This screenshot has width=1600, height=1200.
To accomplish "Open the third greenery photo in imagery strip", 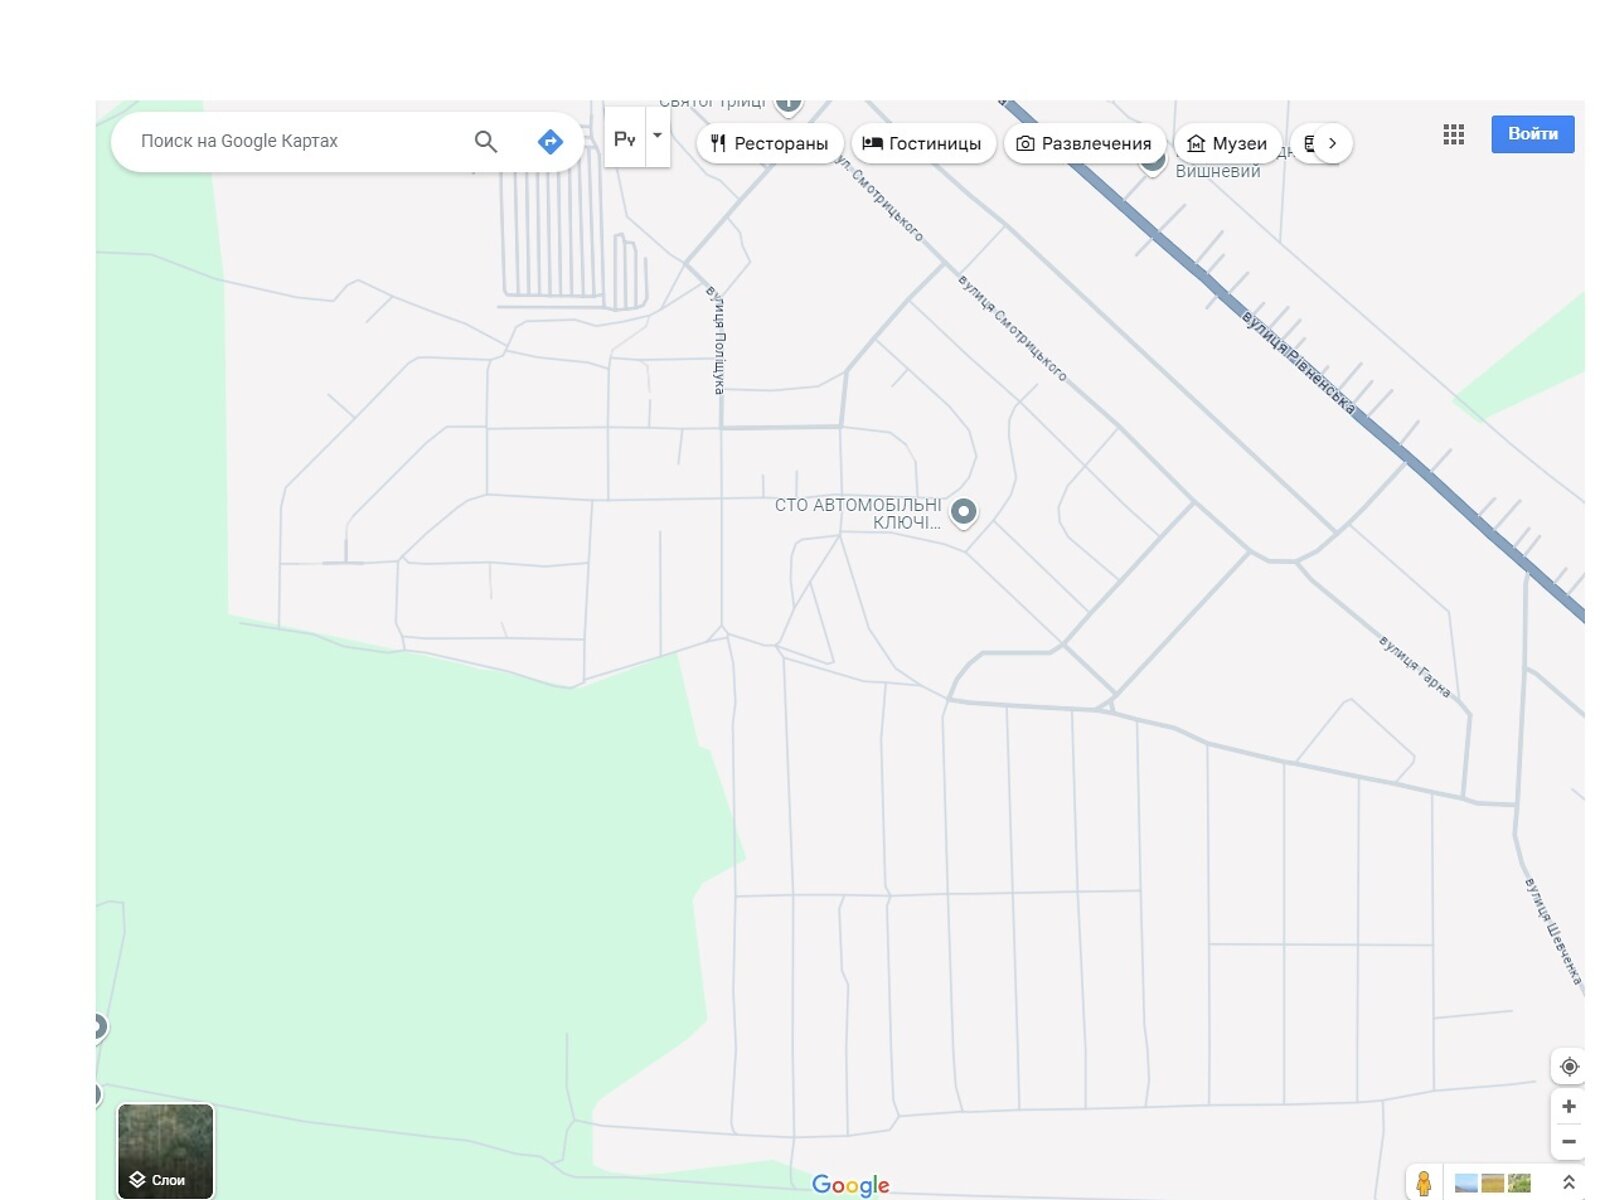I will [1519, 1183].
